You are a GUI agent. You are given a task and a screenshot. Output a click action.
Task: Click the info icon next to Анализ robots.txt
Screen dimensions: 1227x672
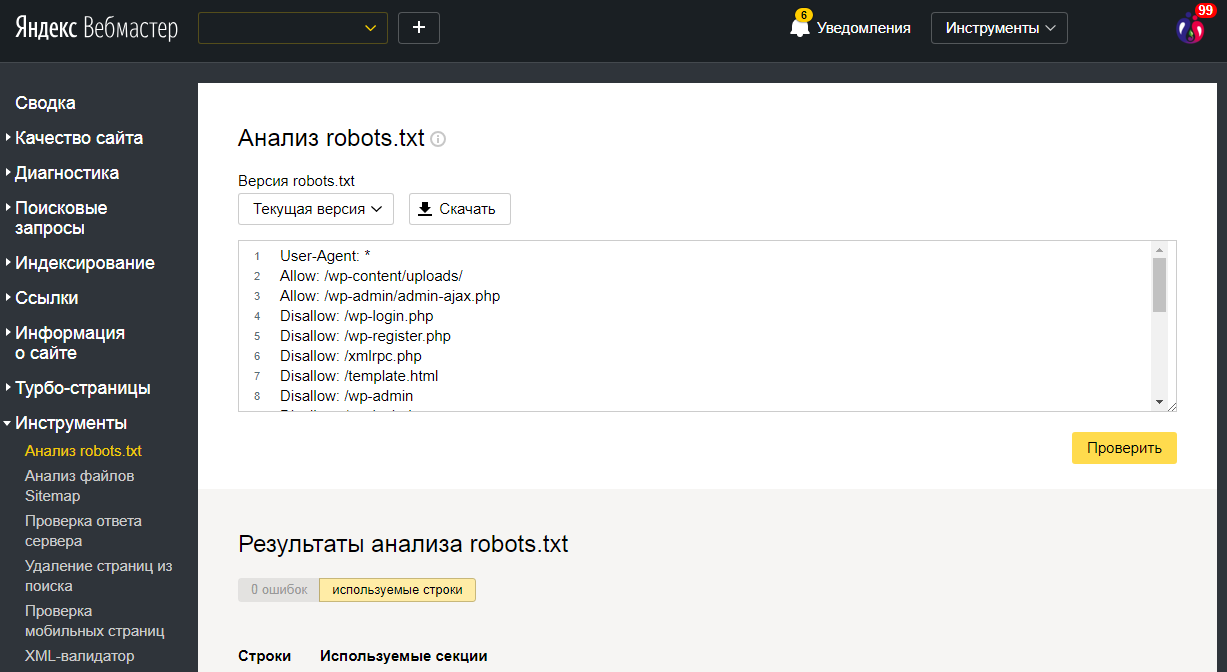coord(438,139)
